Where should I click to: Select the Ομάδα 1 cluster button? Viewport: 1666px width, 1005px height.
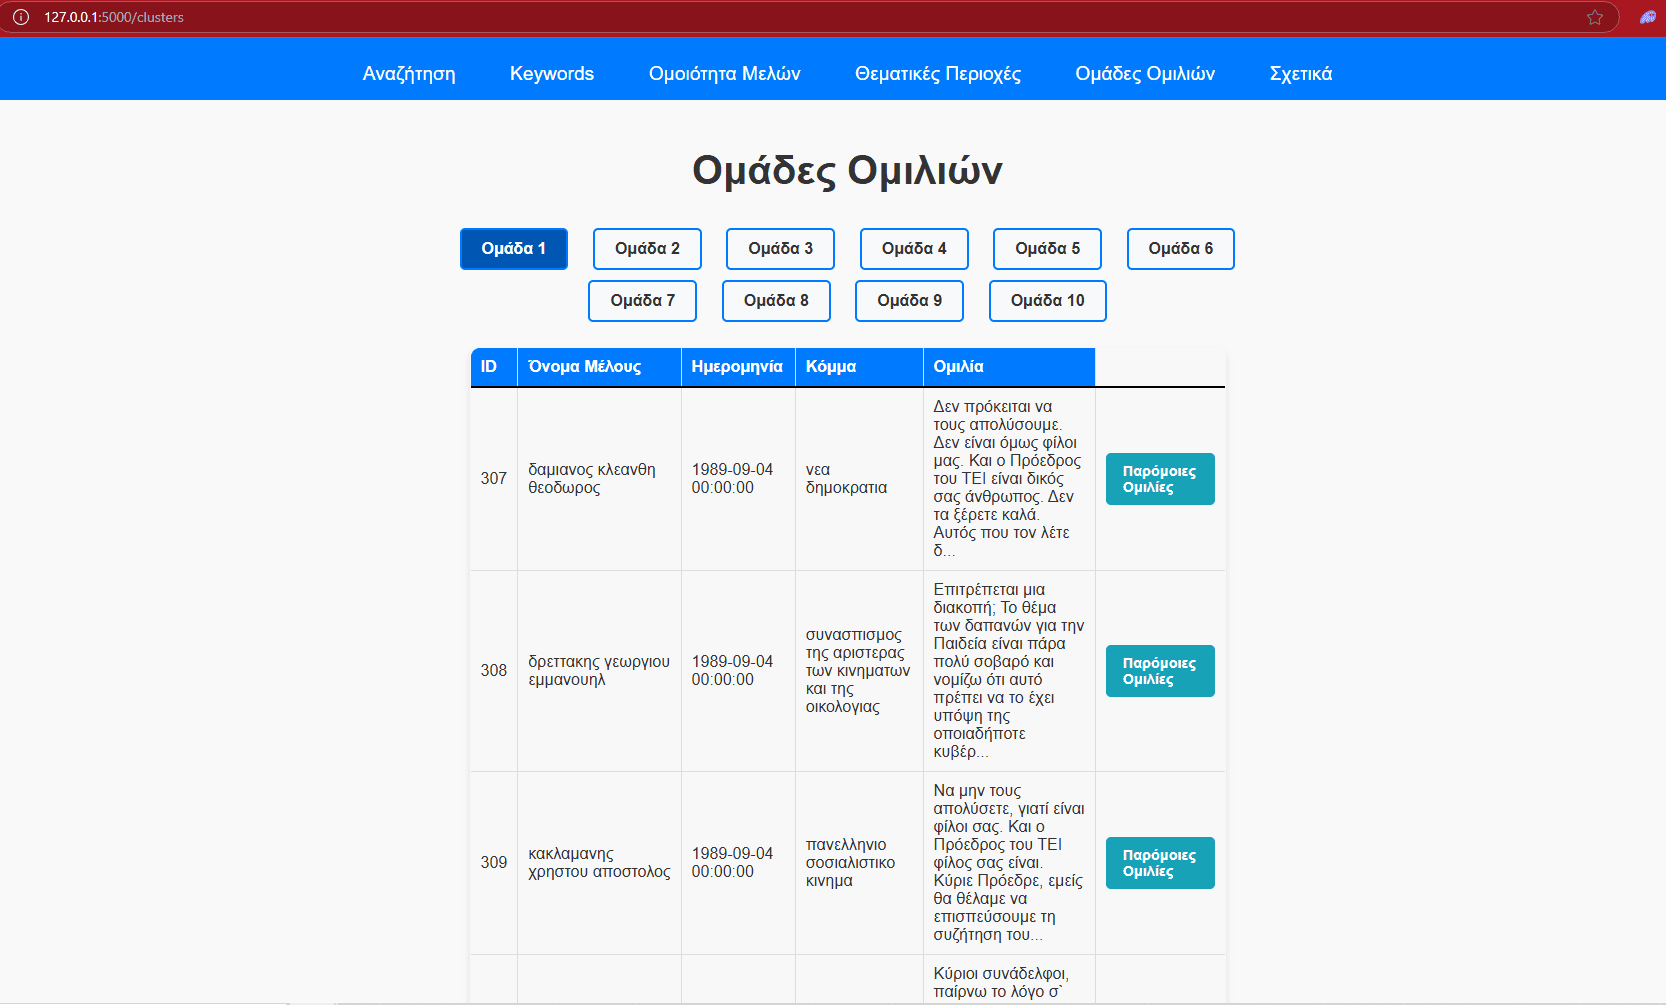(x=514, y=249)
